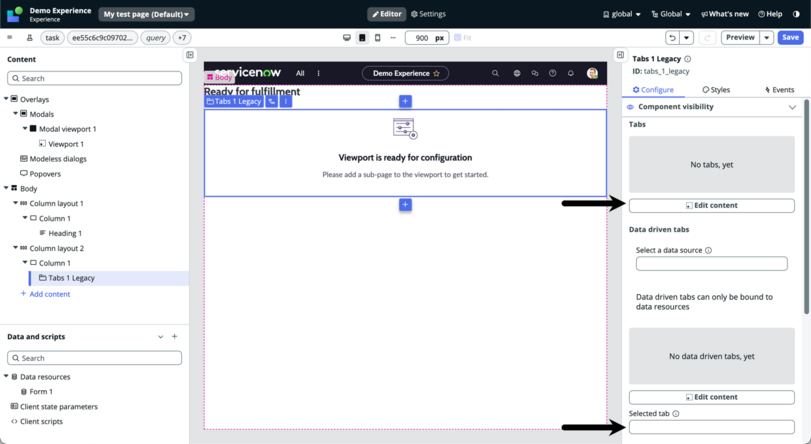
Task: Collapse the left content panel icon
Action: [190, 55]
